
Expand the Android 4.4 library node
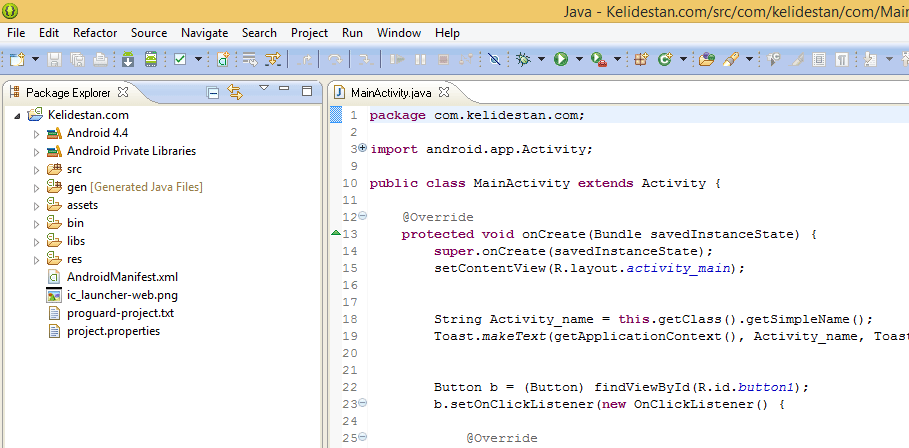[37, 134]
